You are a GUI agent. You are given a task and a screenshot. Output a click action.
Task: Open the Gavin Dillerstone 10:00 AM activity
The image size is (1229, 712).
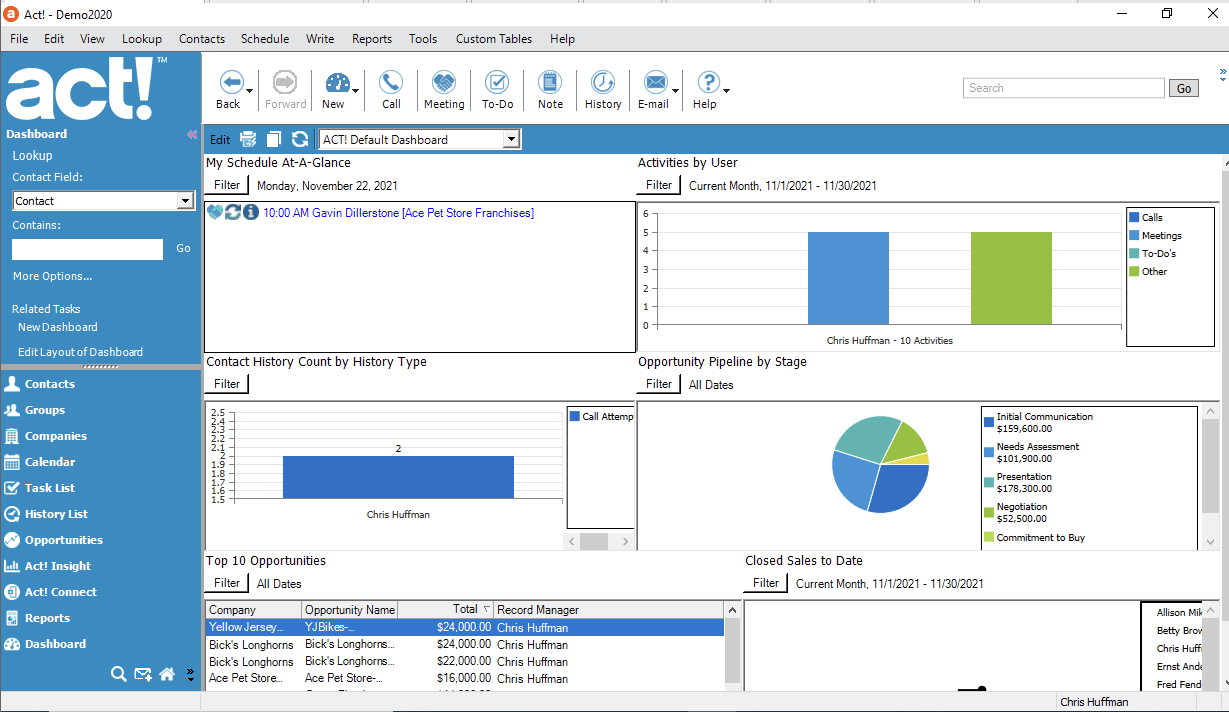coord(398,213)
